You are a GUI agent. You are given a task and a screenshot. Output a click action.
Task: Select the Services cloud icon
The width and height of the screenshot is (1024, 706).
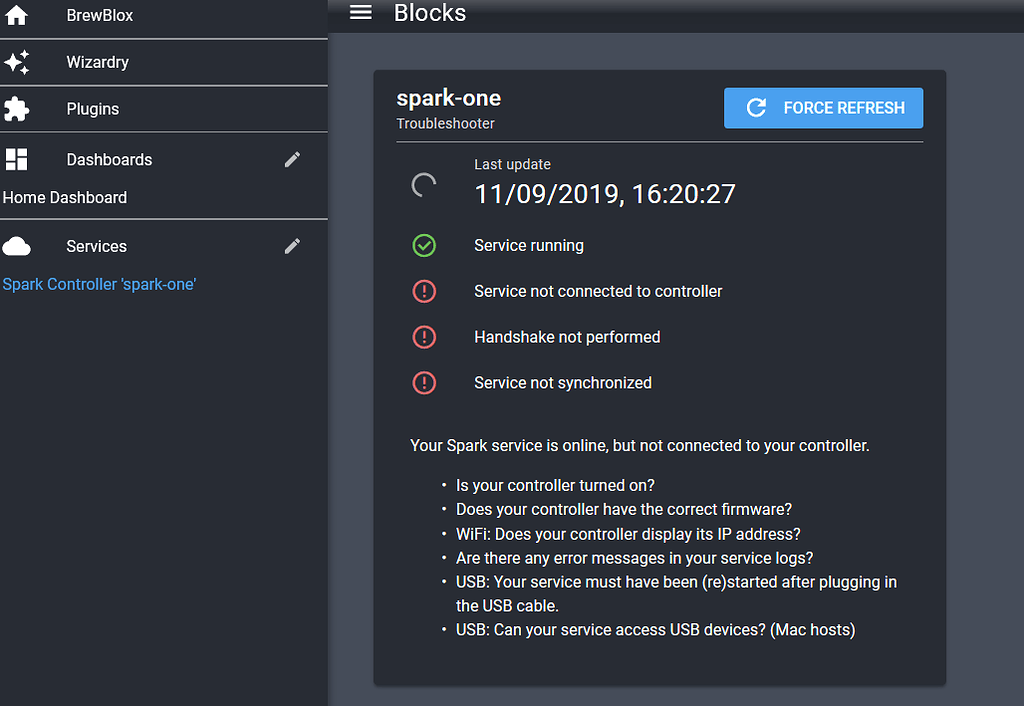(15, 245)
